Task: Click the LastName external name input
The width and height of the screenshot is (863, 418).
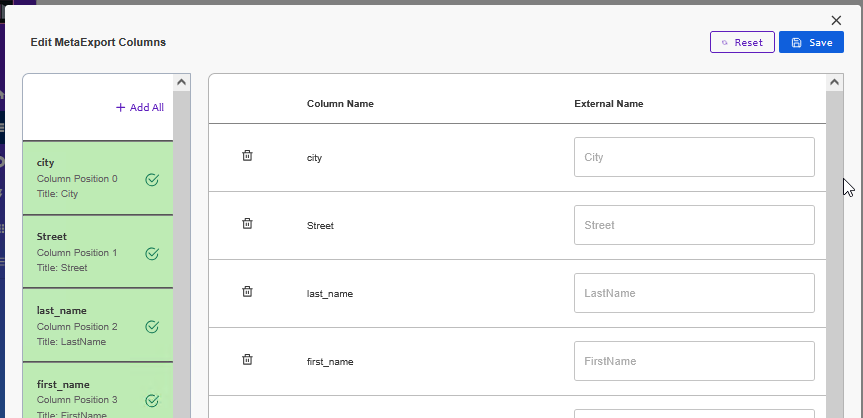Action: coord(694,293)
